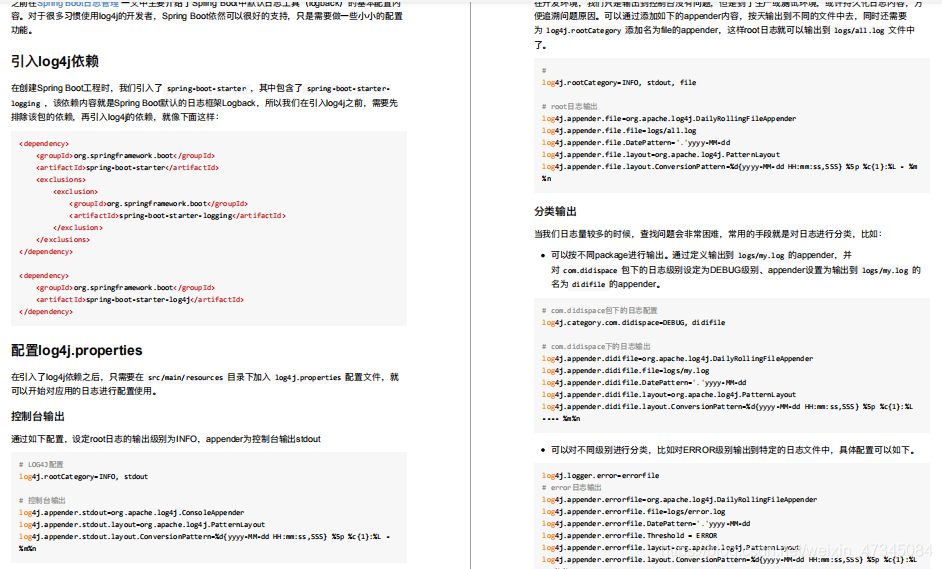The image size is (942, 569).
Task: Click the code line 'spring-boot-starter-logging</artifactId>'
Action: (x=177, y=216)
